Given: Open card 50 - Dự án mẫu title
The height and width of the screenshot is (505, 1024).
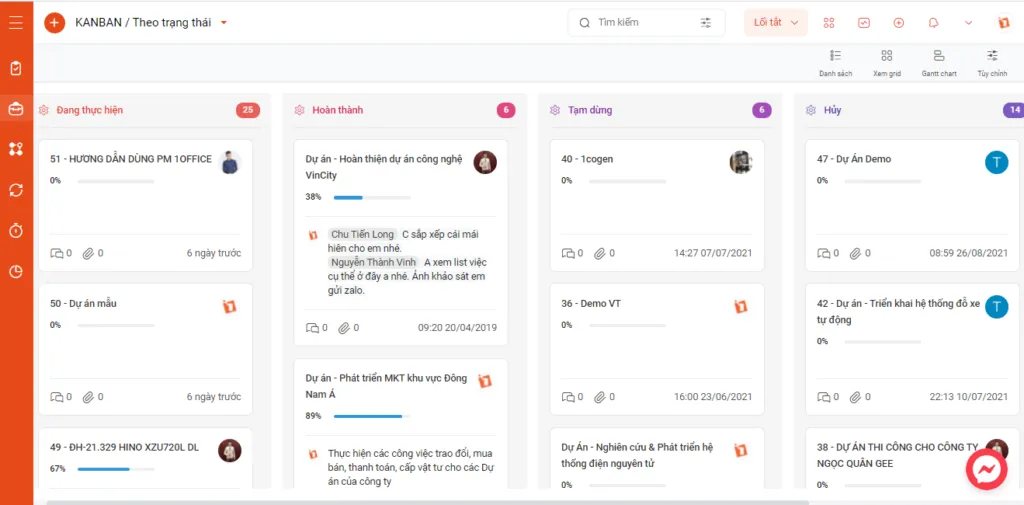Looking at the screenshot, I should pyautogui.click(x=84, y=304).
